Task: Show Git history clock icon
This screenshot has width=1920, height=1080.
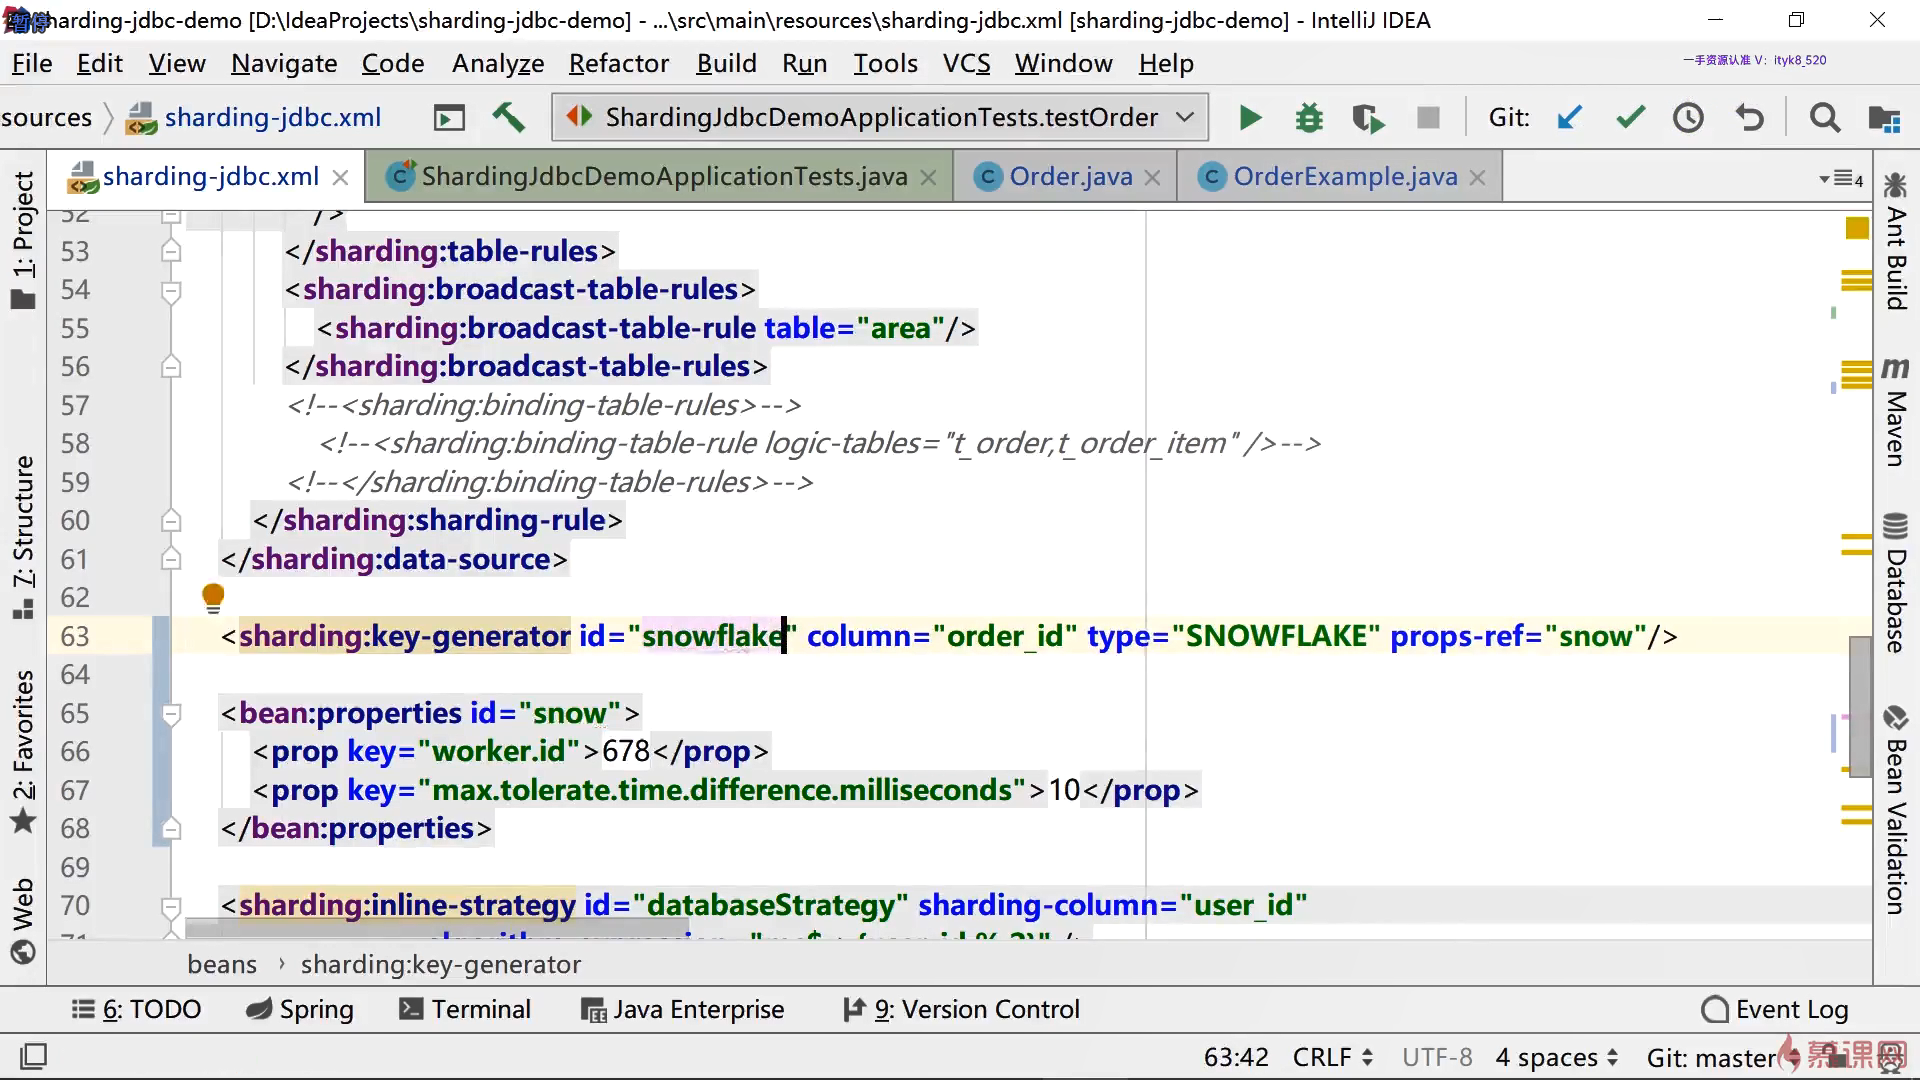Action: pos(1688,118)
